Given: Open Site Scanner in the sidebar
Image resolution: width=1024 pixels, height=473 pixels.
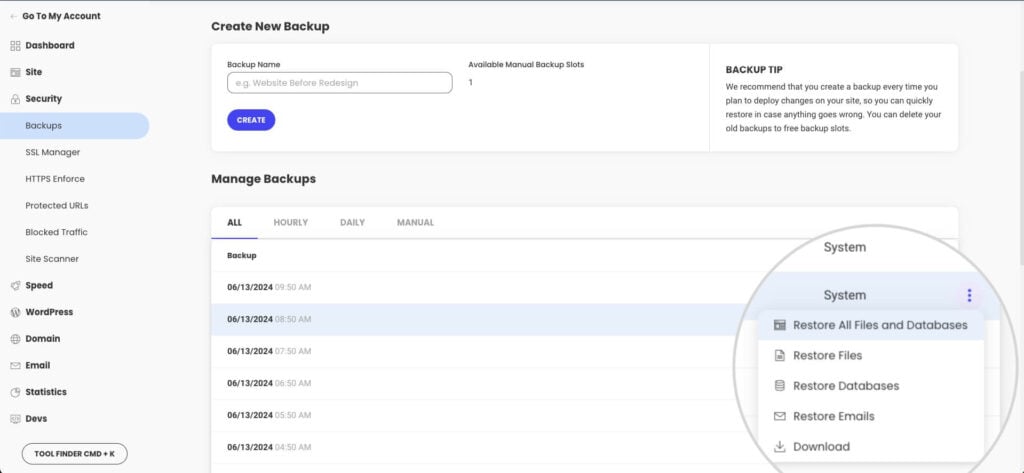Looking at the screenshot, I should pos(52,259).
